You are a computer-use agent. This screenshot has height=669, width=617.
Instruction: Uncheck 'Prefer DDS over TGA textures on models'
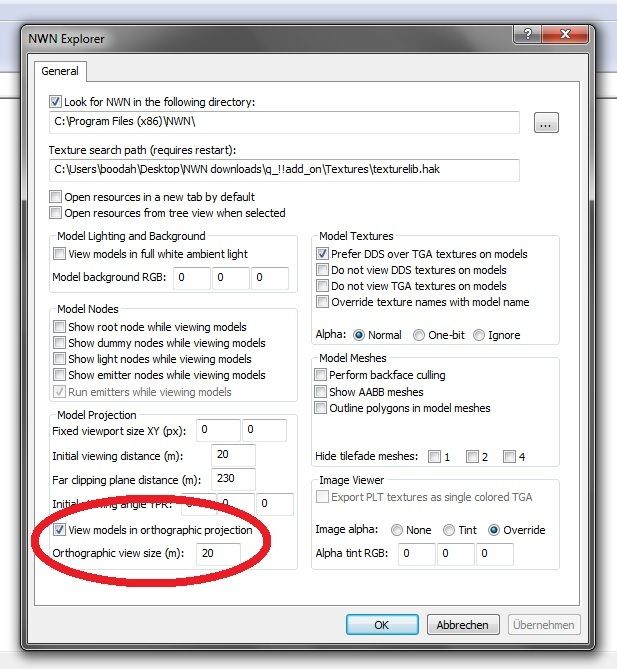click(322, 254)
